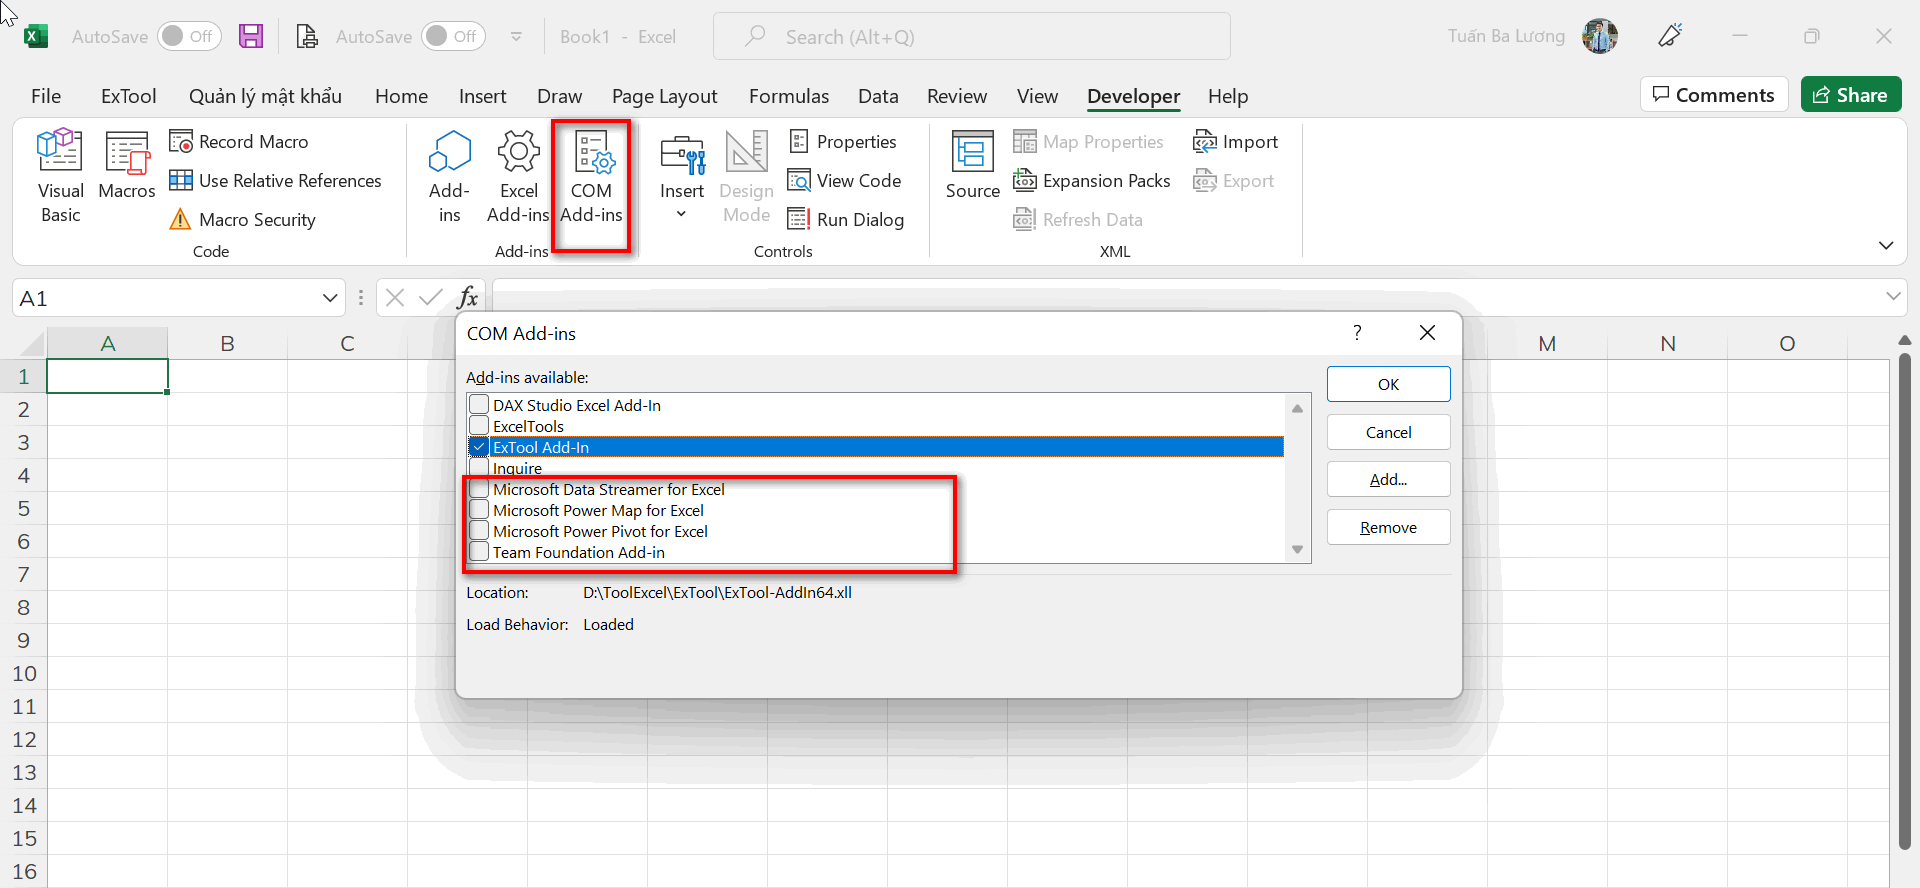This screenshot has height=888, width=1920.
Task: Uncheck ExTool Add-In checkbox
Action: pyautogui.click(x=479, y=447)
